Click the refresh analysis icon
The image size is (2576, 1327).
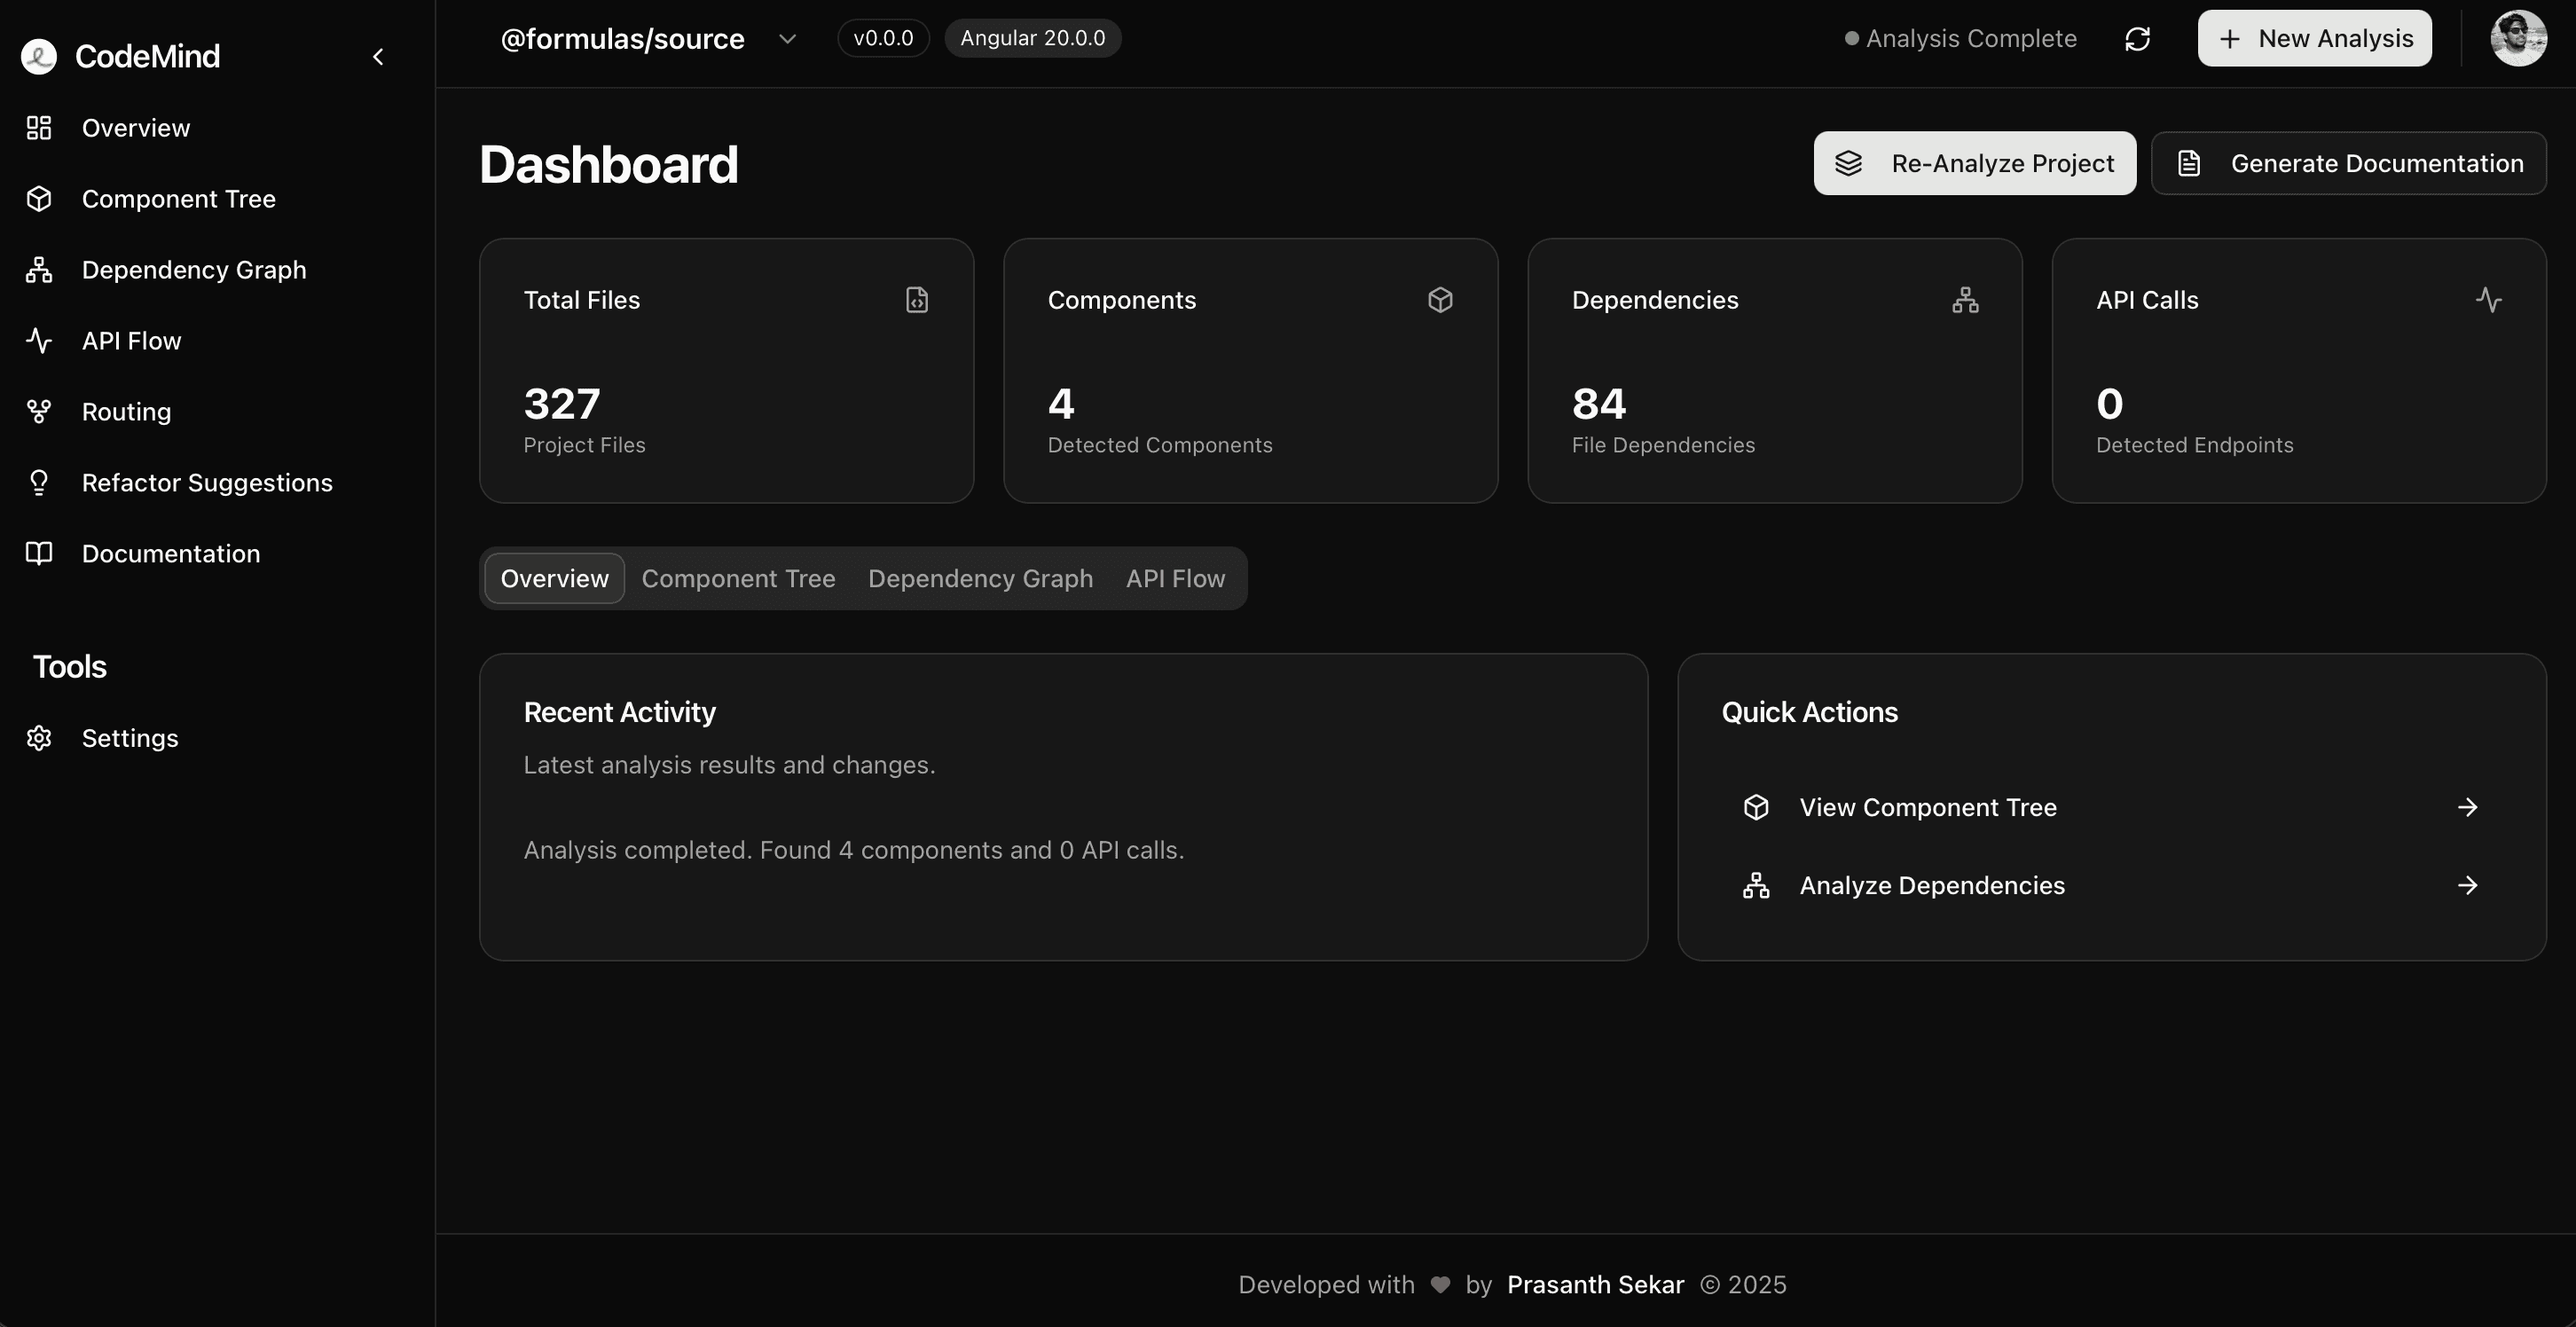[2137, 39]
